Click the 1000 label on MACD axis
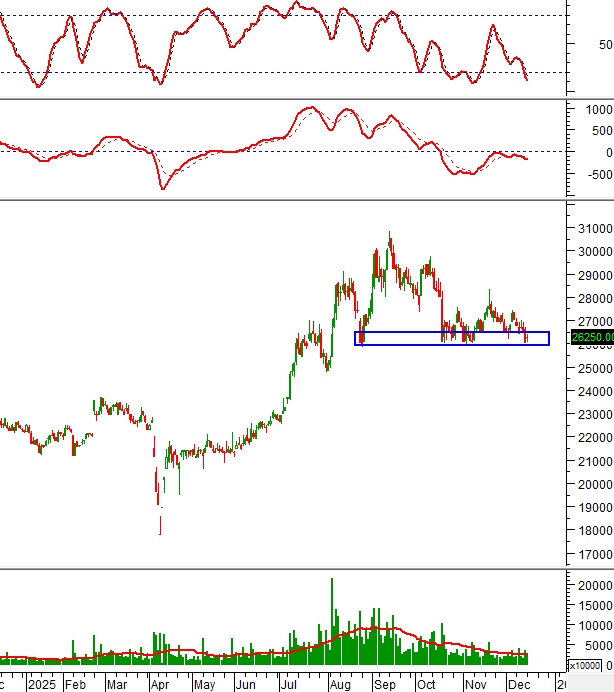Image resolution: width=614 pixels, height=692 pixels. coord(599,109)
